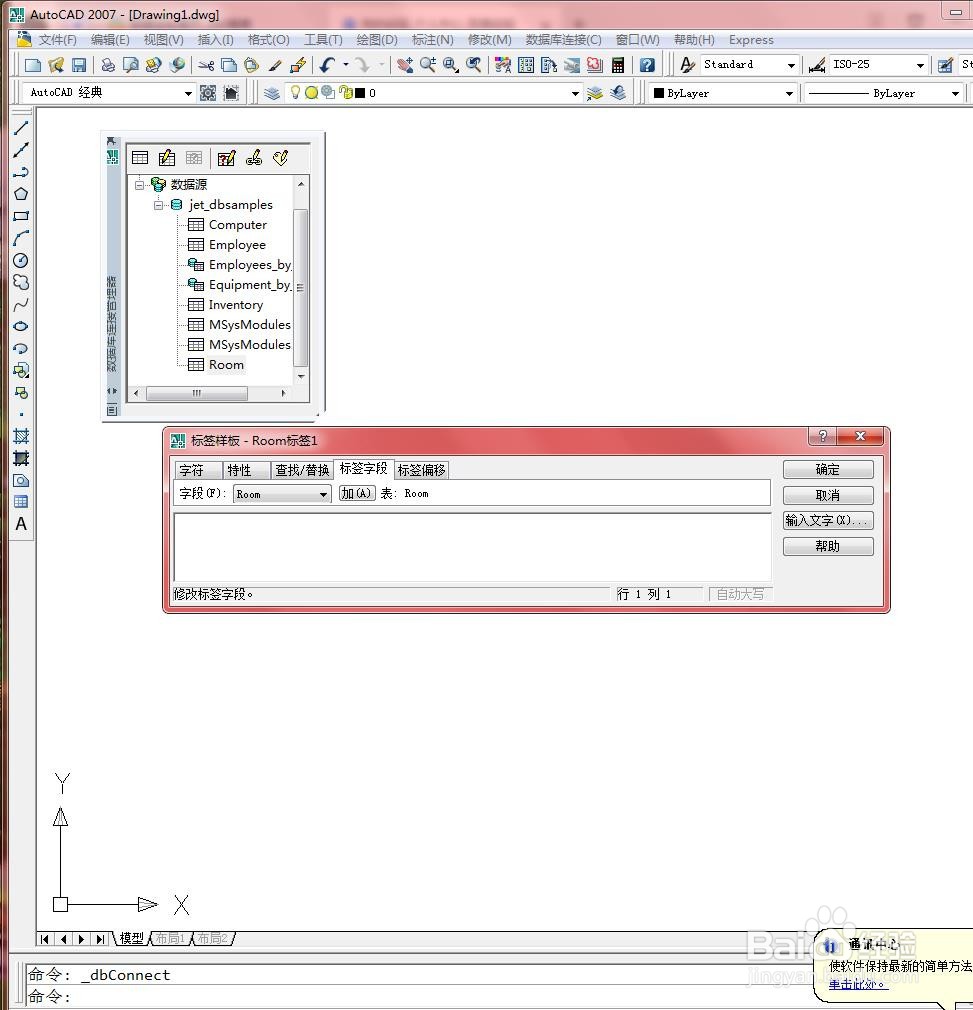Select the Hatch tool
Image resolution: width=973 pixels, height=1010 pixels.
(21, 436)
